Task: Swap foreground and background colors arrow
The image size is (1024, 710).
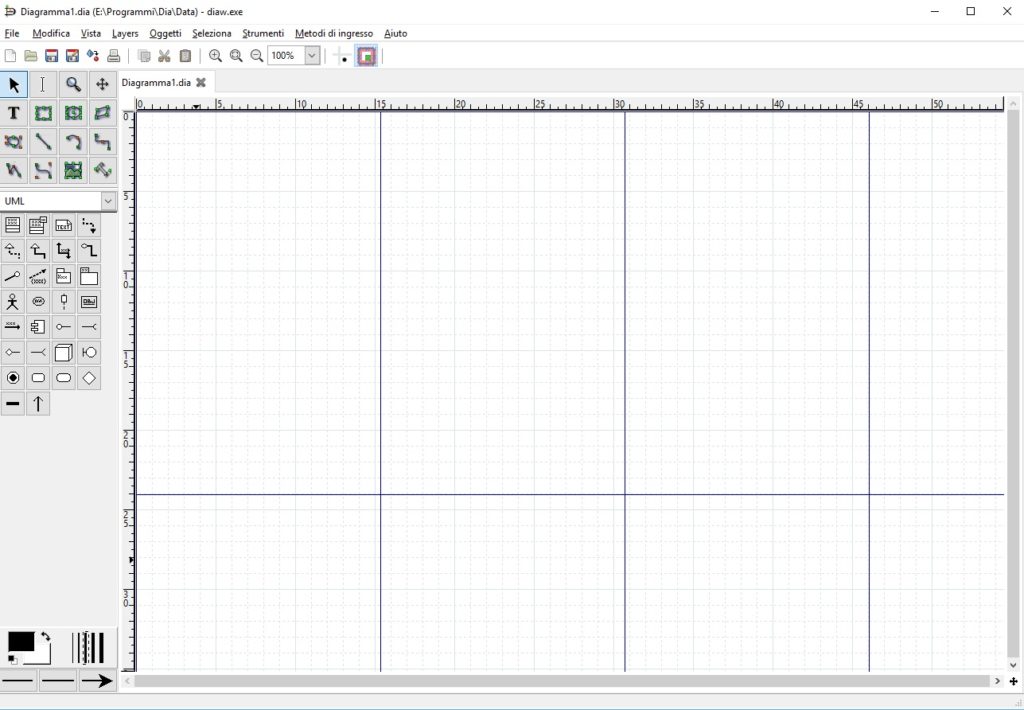Action: coord(45,636)
